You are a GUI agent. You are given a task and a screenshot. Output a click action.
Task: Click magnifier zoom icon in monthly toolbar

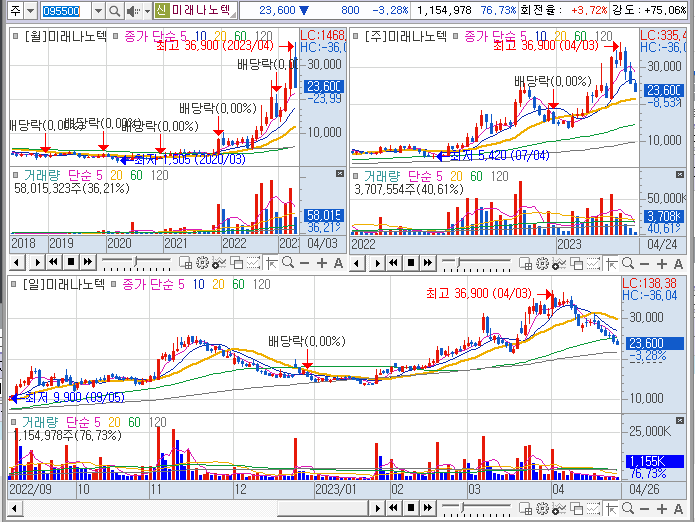point(288,263)
